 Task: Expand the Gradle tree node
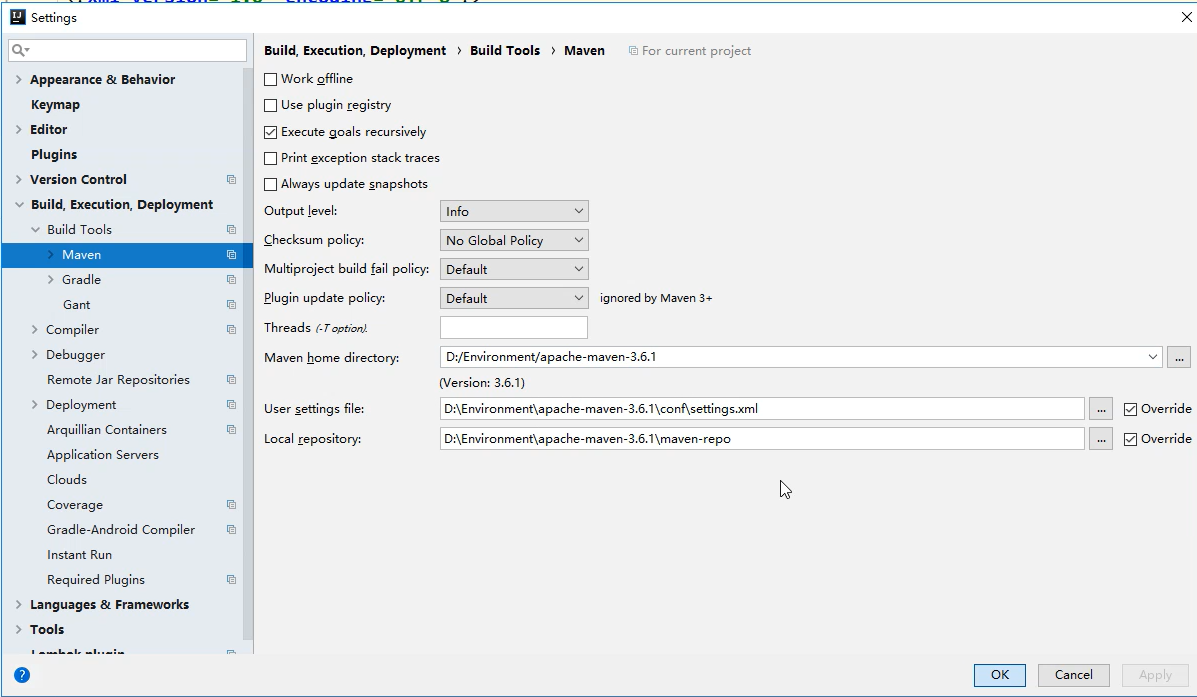click(x=50, y=280)
